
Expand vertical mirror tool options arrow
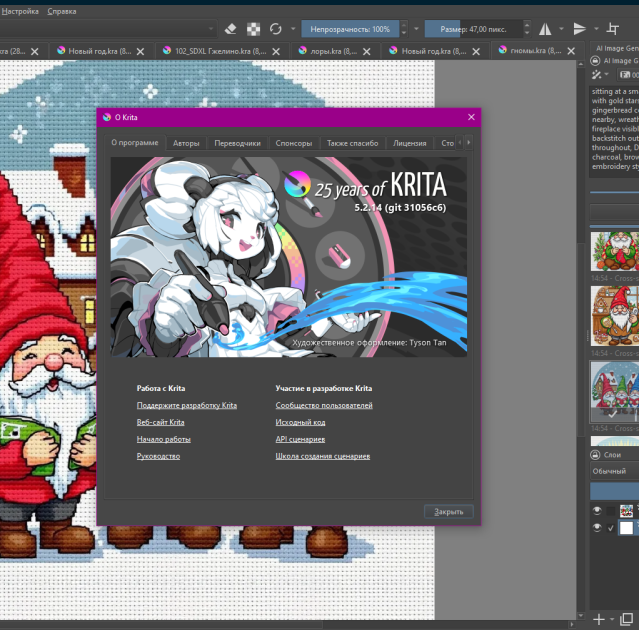pos(596,29)
